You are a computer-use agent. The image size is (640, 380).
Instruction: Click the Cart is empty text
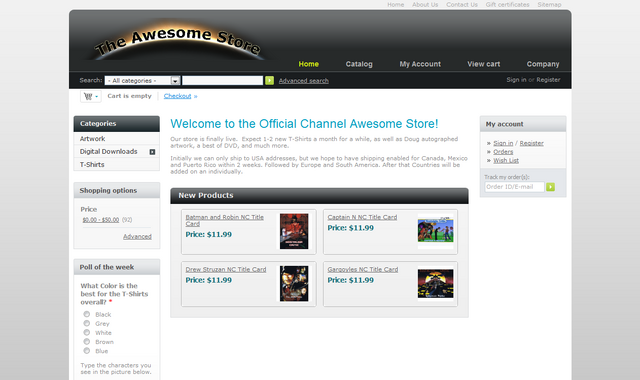(x=129, y=96)
